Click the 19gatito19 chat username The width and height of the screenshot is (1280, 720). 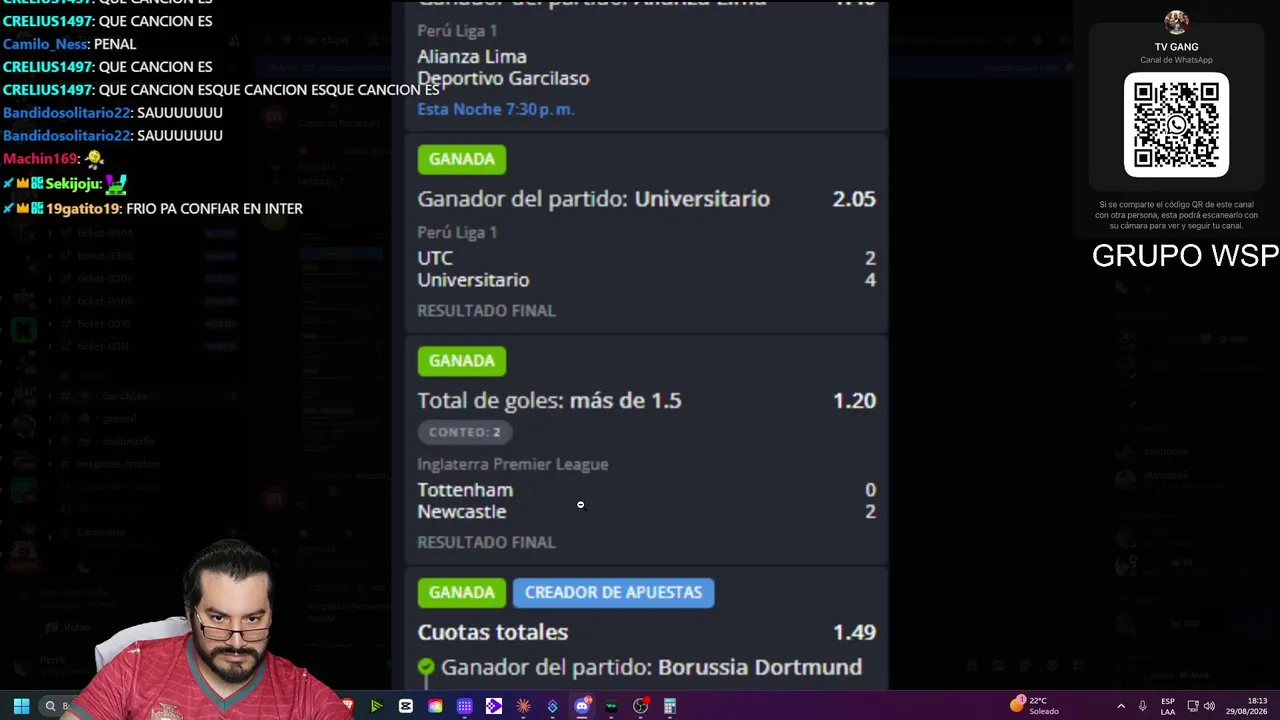point(83,209)
